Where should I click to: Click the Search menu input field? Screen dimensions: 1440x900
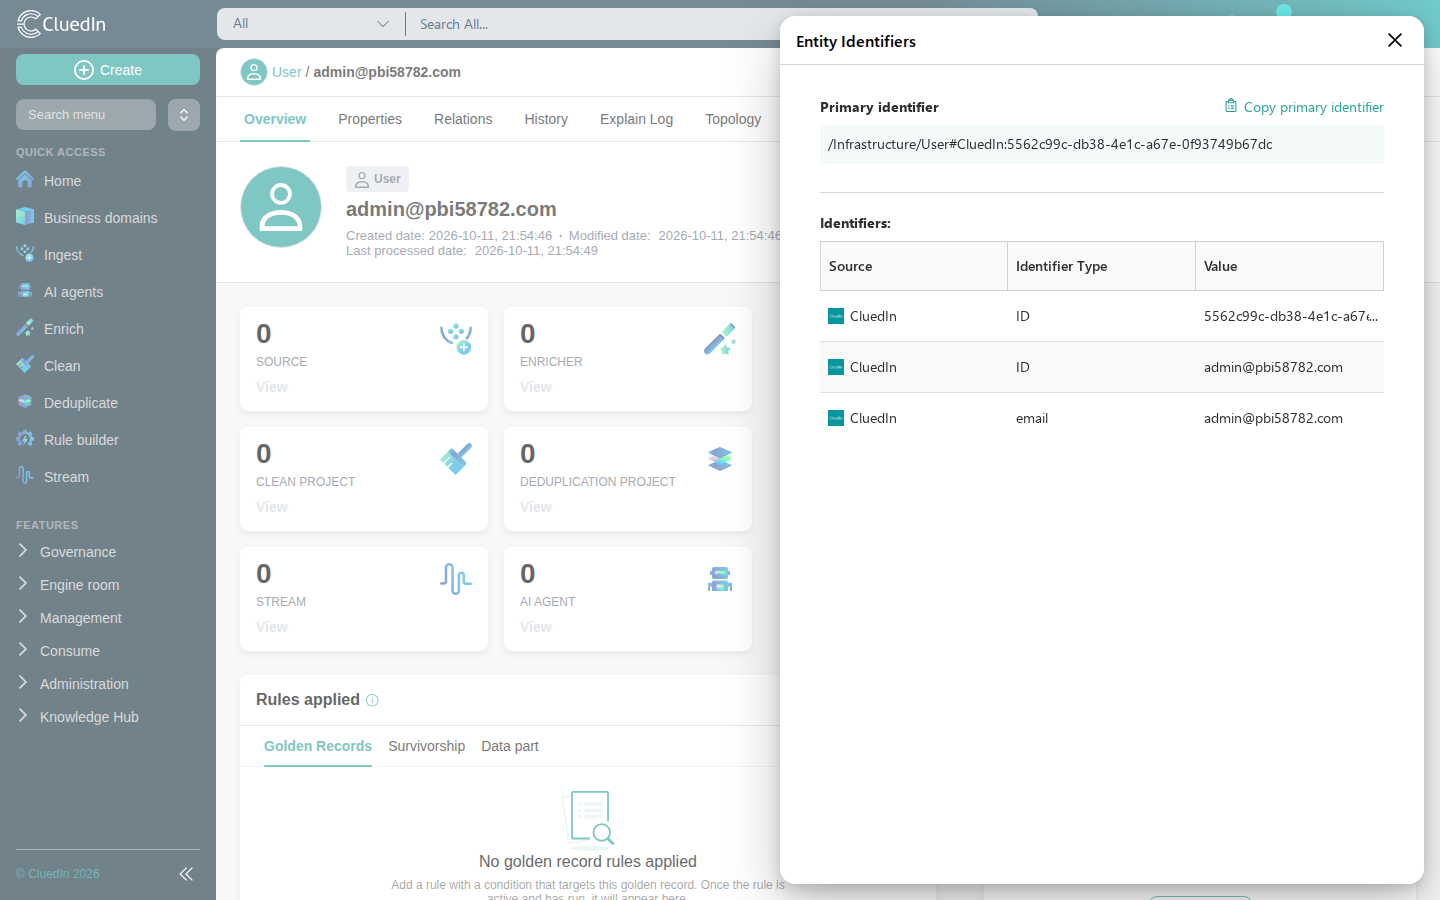[86, 115]
